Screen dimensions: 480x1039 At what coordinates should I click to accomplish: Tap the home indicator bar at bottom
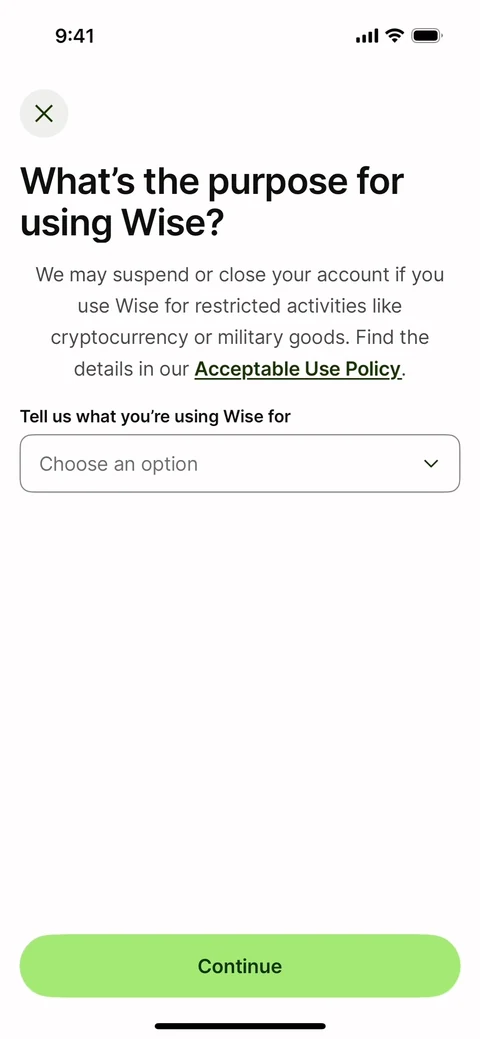(x=240, y=1026)
